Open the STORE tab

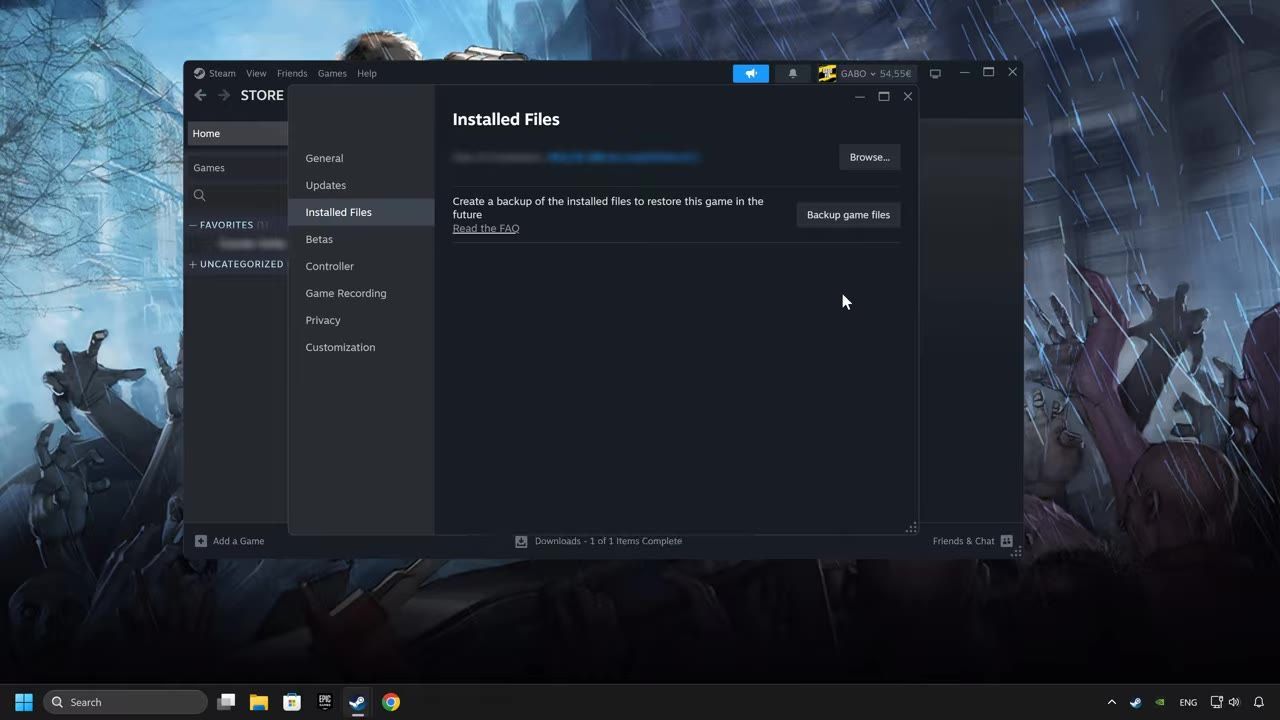coord(262,95)
